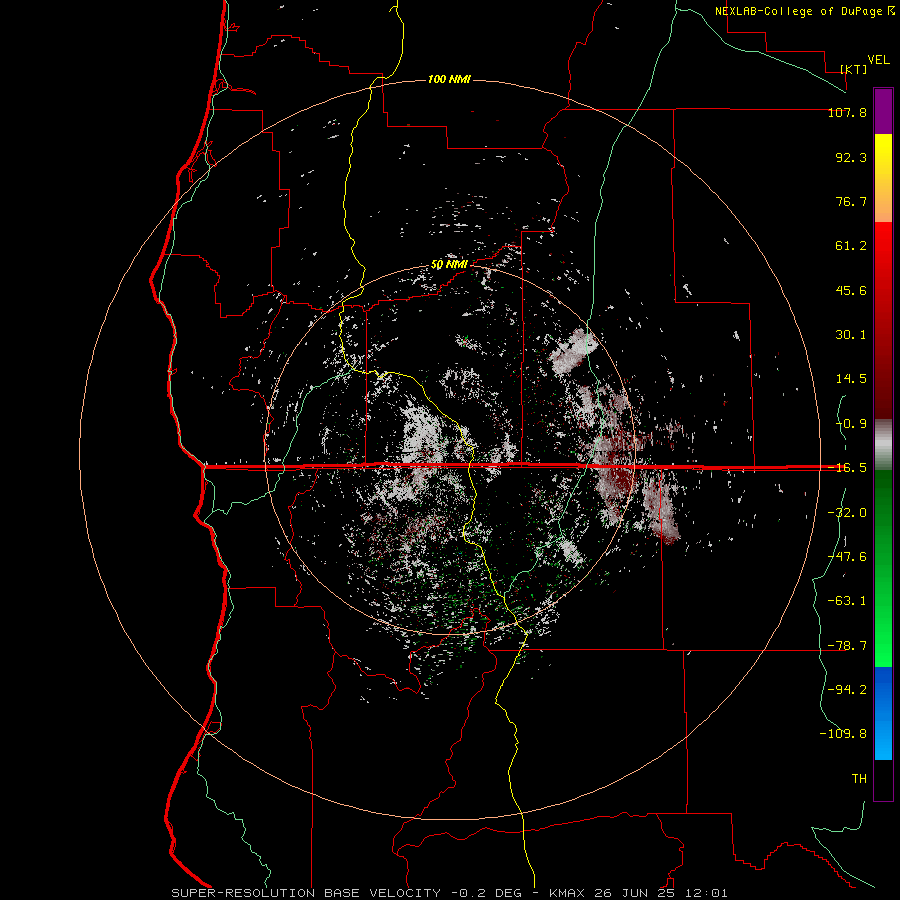Click the [KT] units label
Image resolution: width=900 pixels, height=900 pixels.
pyautogui.click(x=854, y=69)
